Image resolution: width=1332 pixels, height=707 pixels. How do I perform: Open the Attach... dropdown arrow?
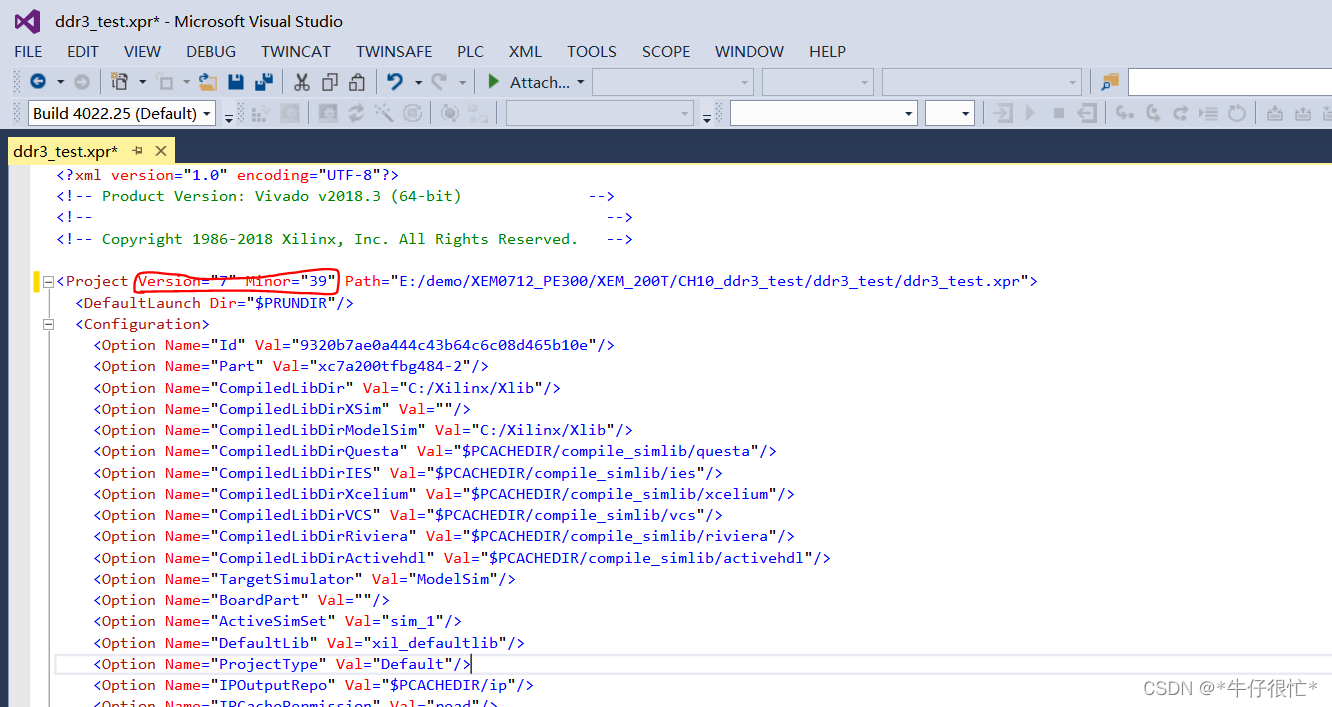point(580,82)
